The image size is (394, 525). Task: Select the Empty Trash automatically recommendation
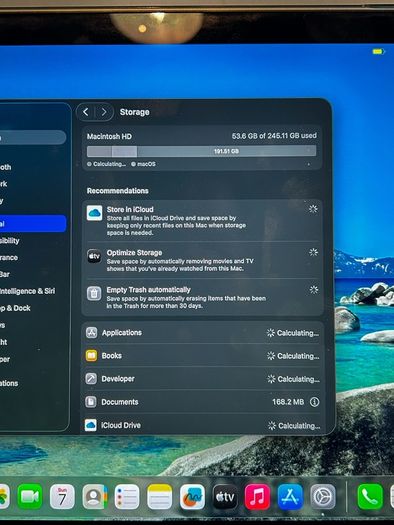[x=203, y=297]
